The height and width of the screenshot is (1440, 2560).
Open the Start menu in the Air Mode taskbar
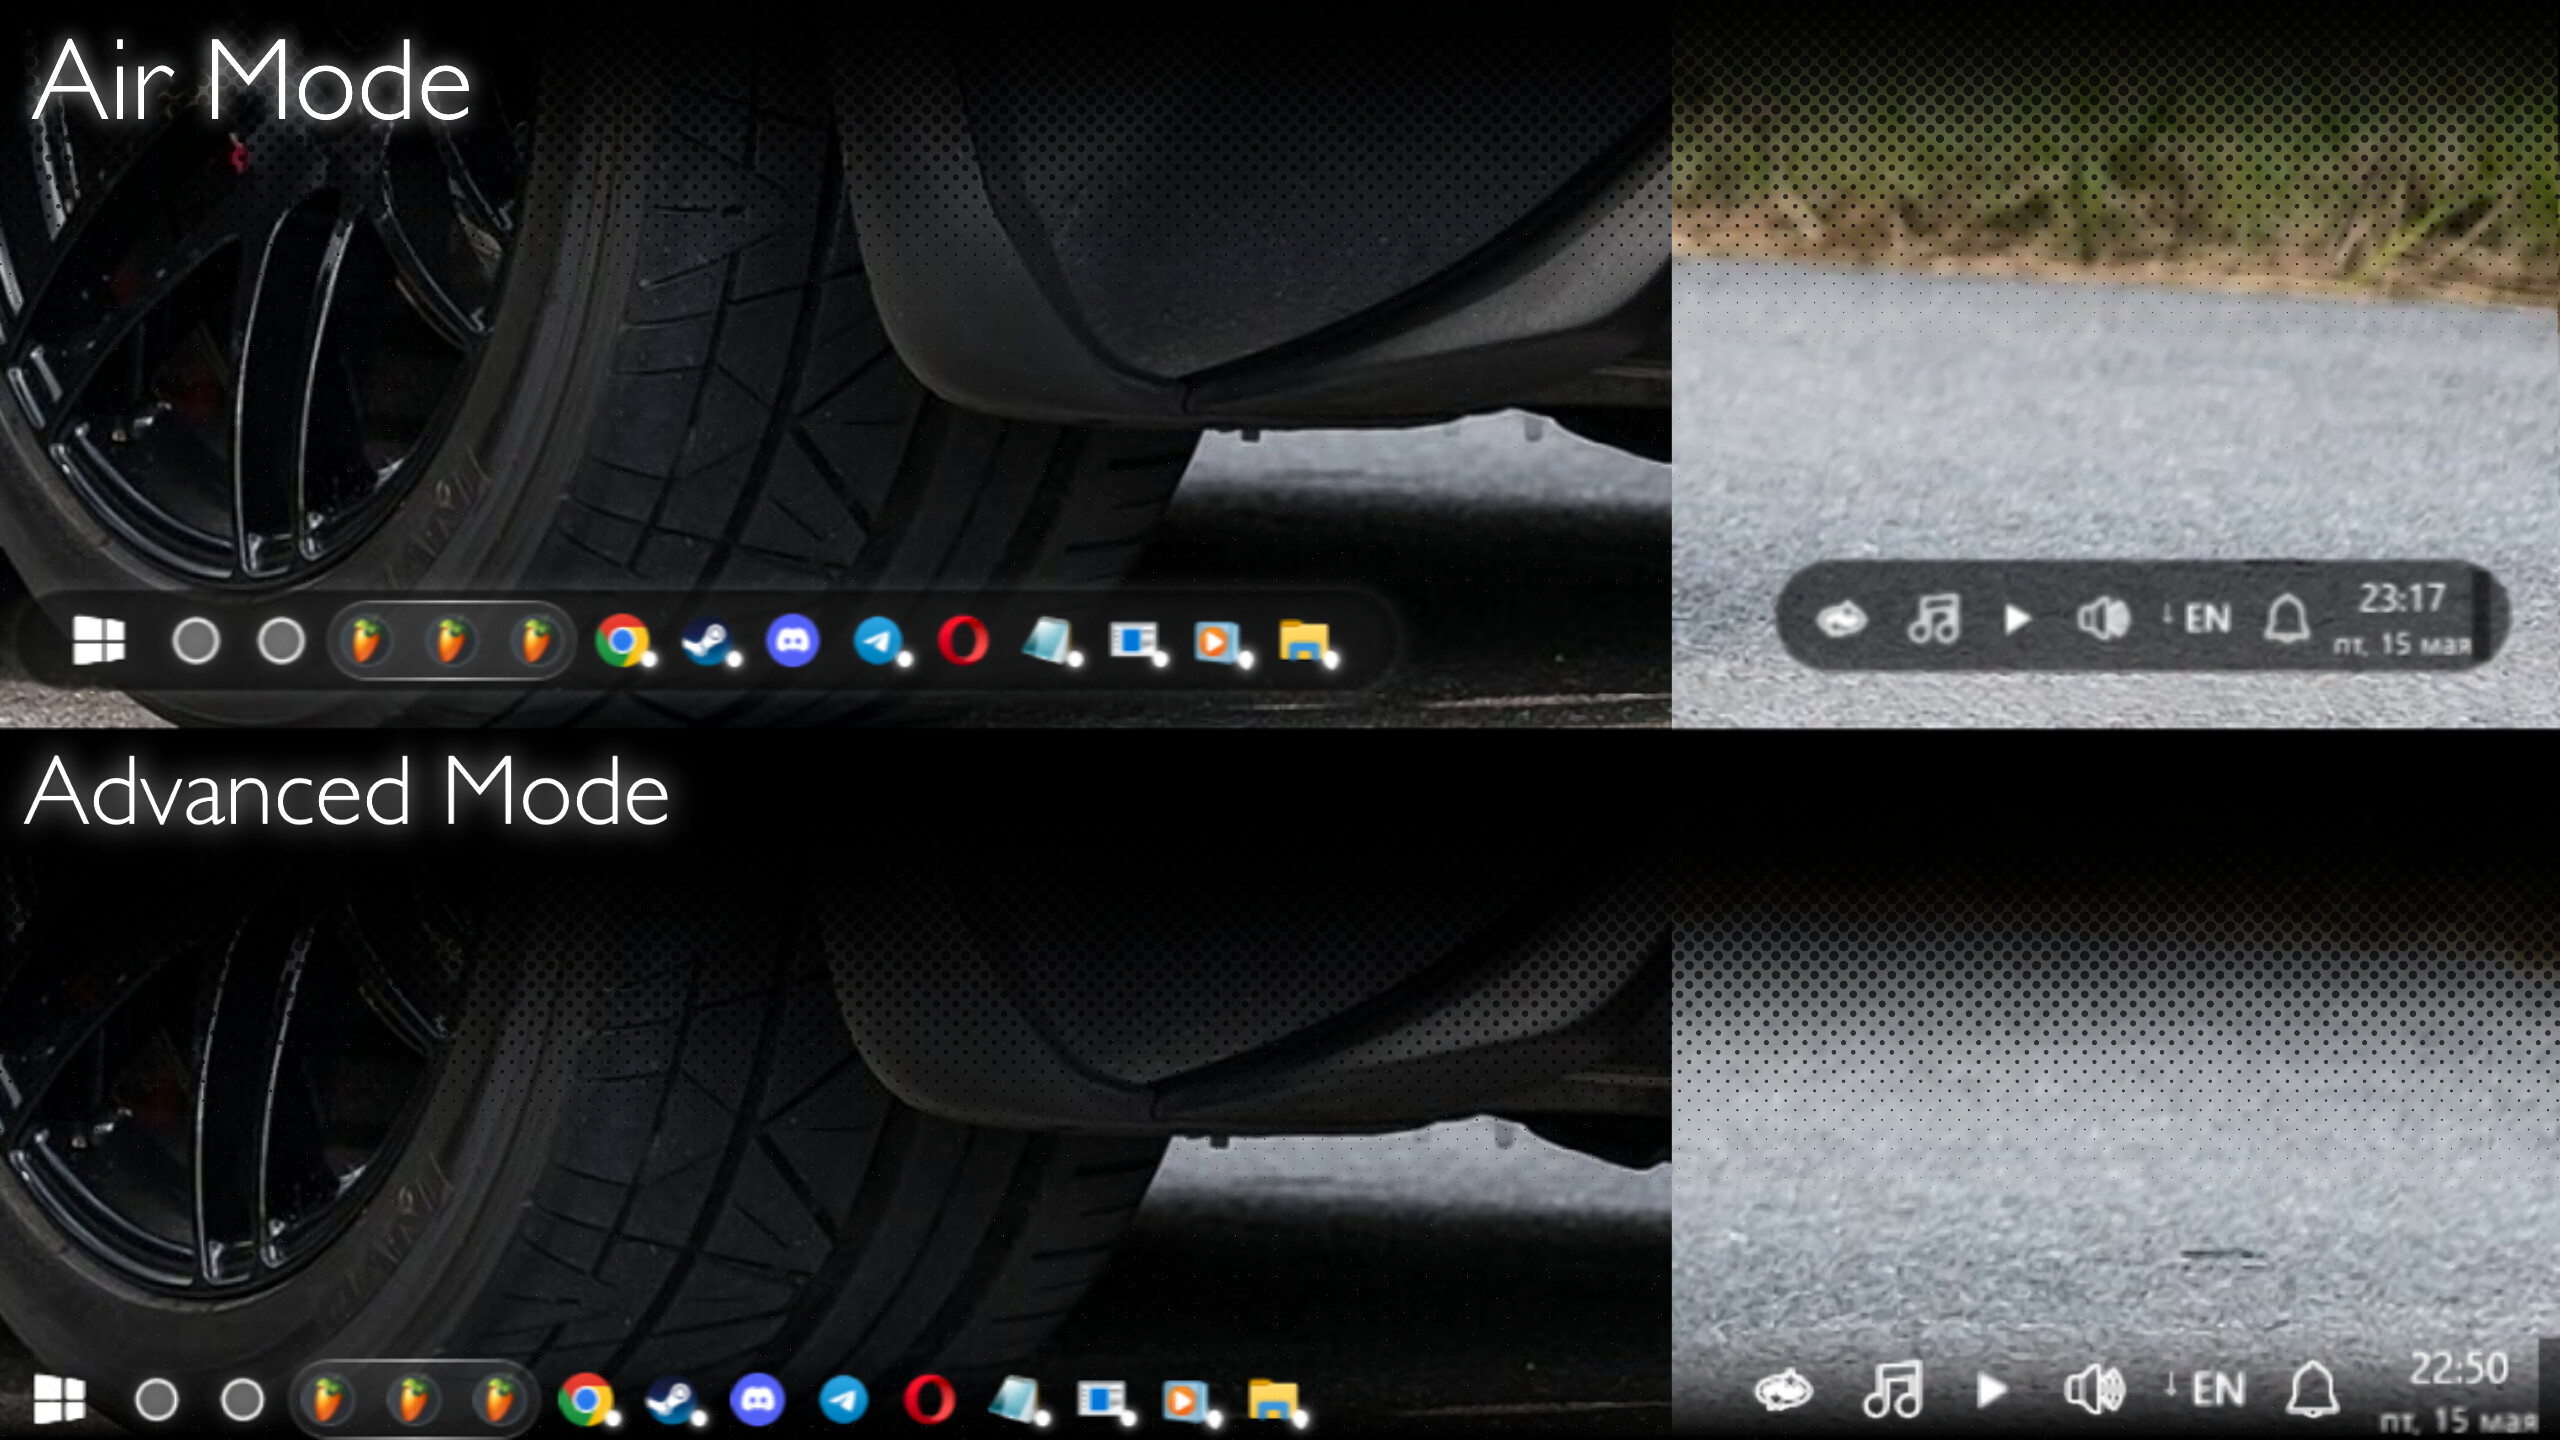coord(99,640)
